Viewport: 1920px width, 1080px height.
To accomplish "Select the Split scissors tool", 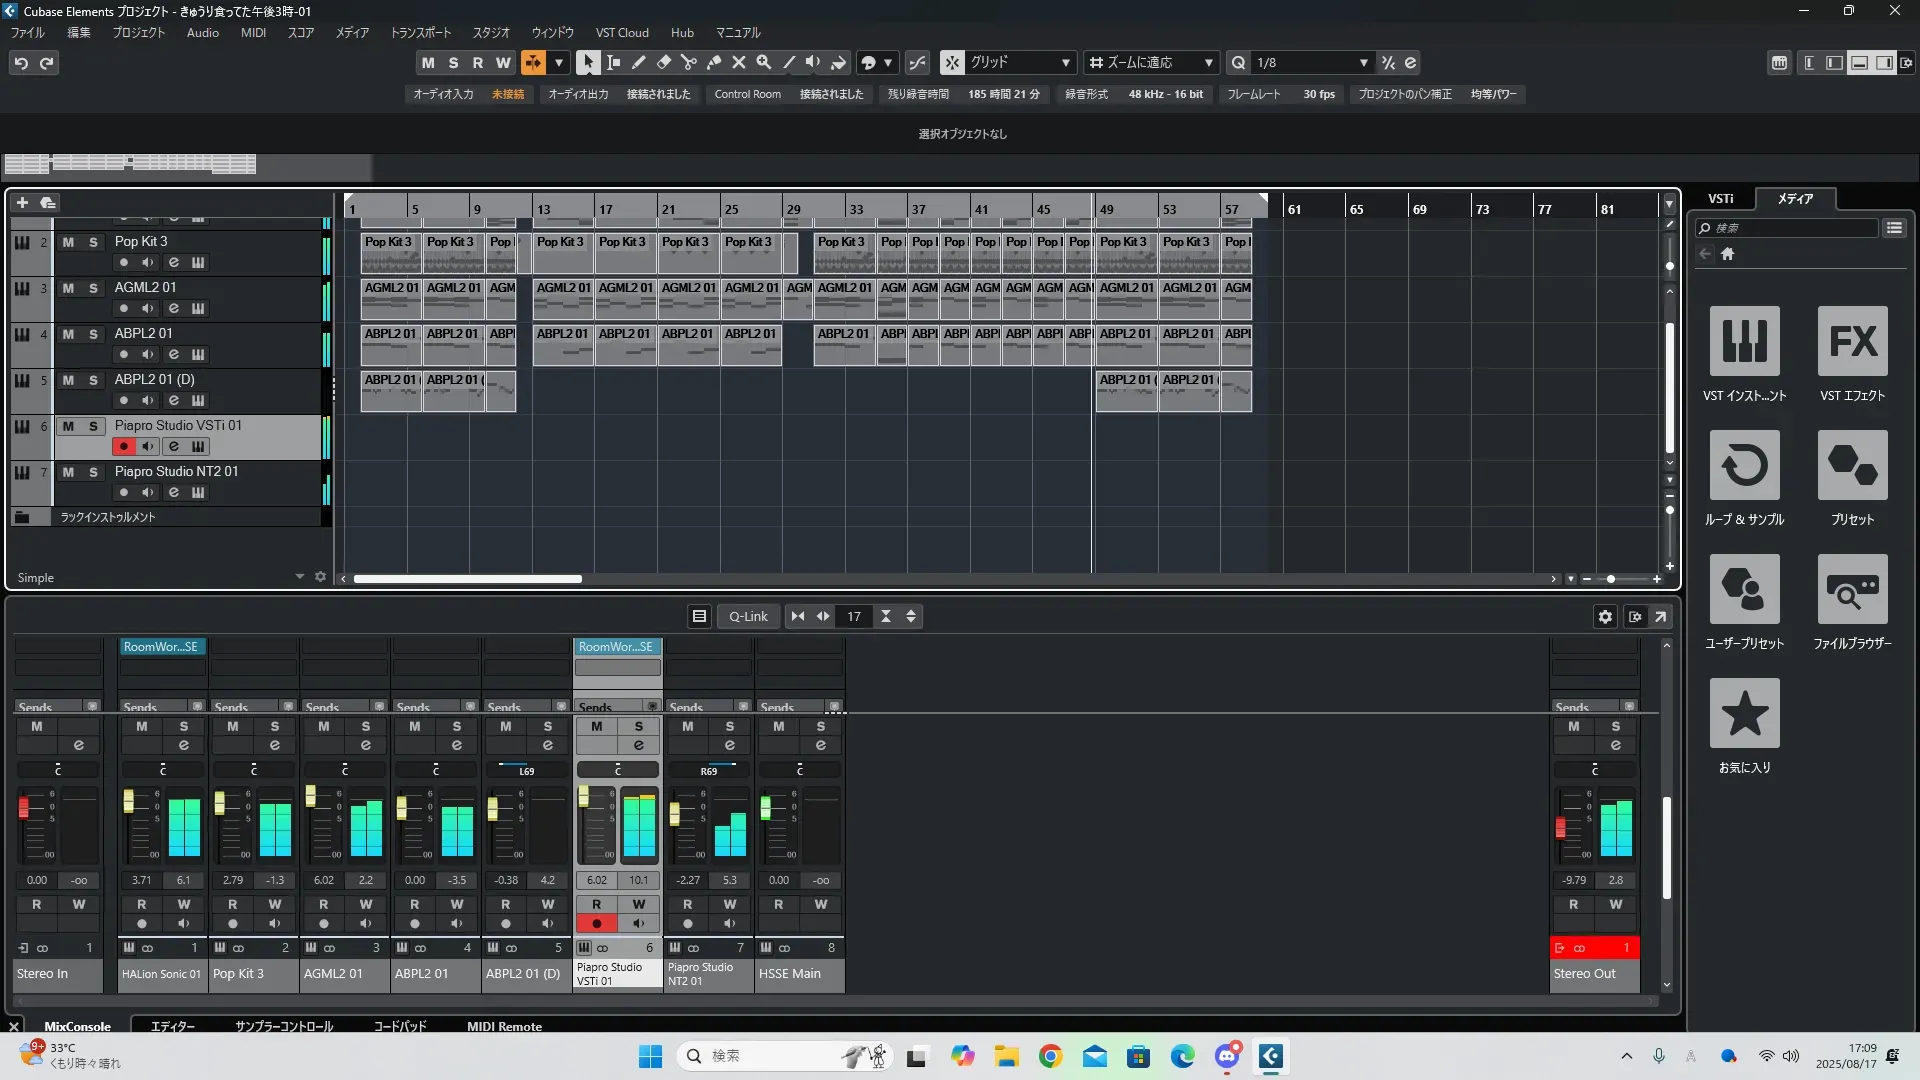I will click(688, 62).
